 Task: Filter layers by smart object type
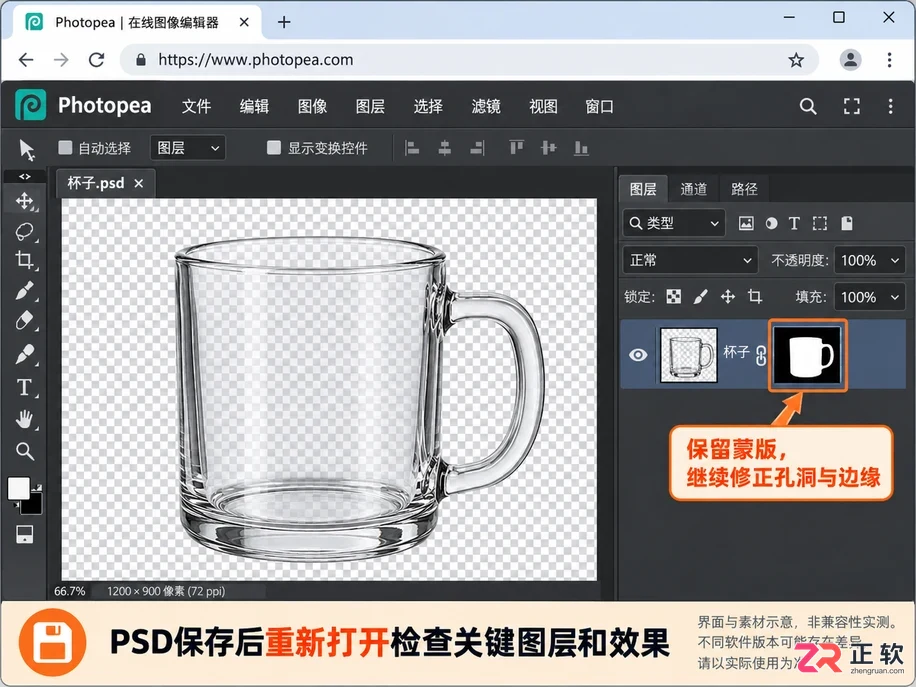click(x=846, y=223)
